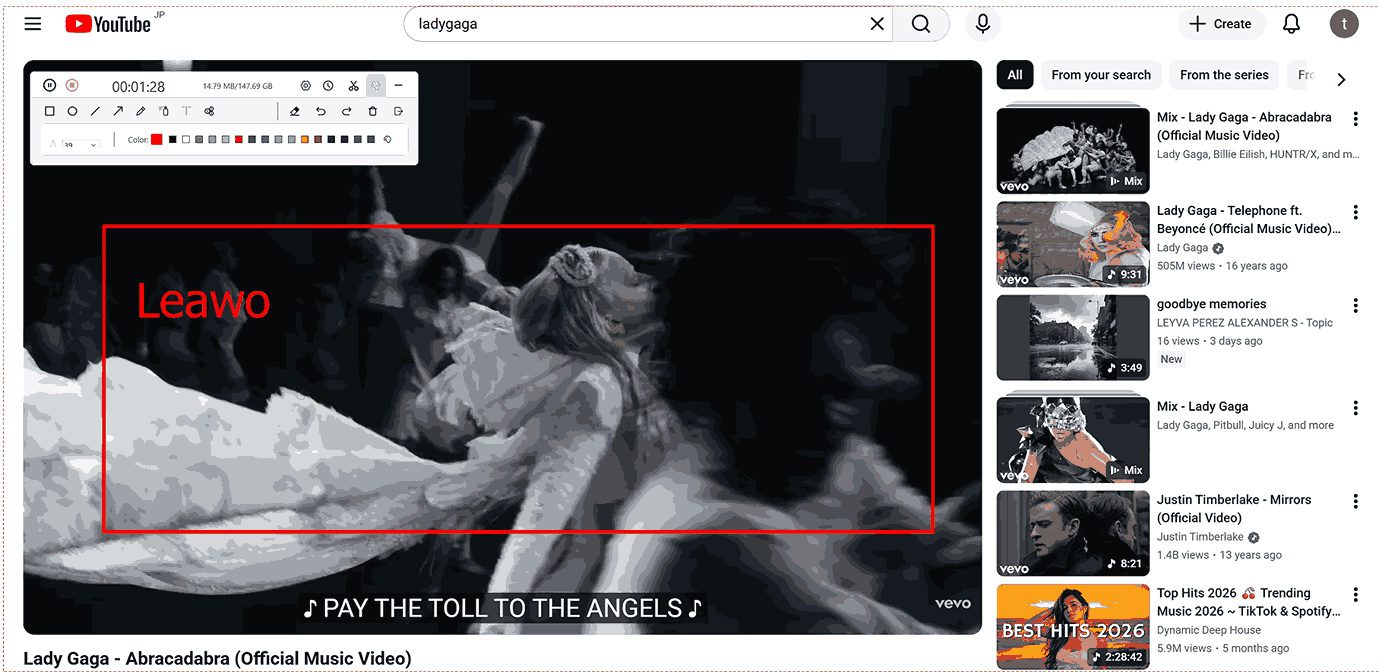The height and width of the screenshot is (672, 1379).
Task: Open the YouTube hamburger guide menu
Action: pos(33,24)
